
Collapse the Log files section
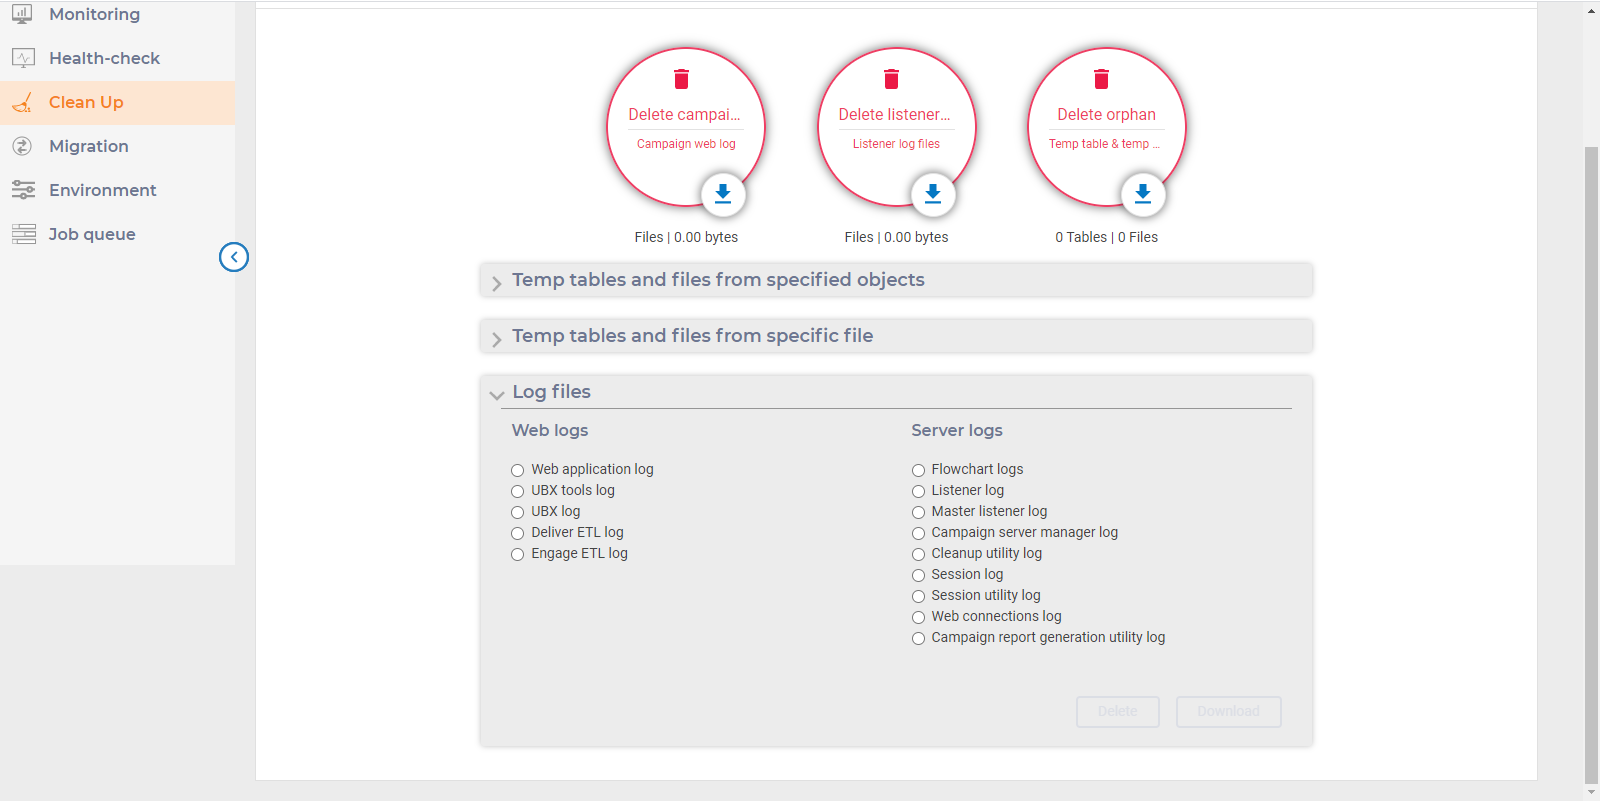click(497, 395)
